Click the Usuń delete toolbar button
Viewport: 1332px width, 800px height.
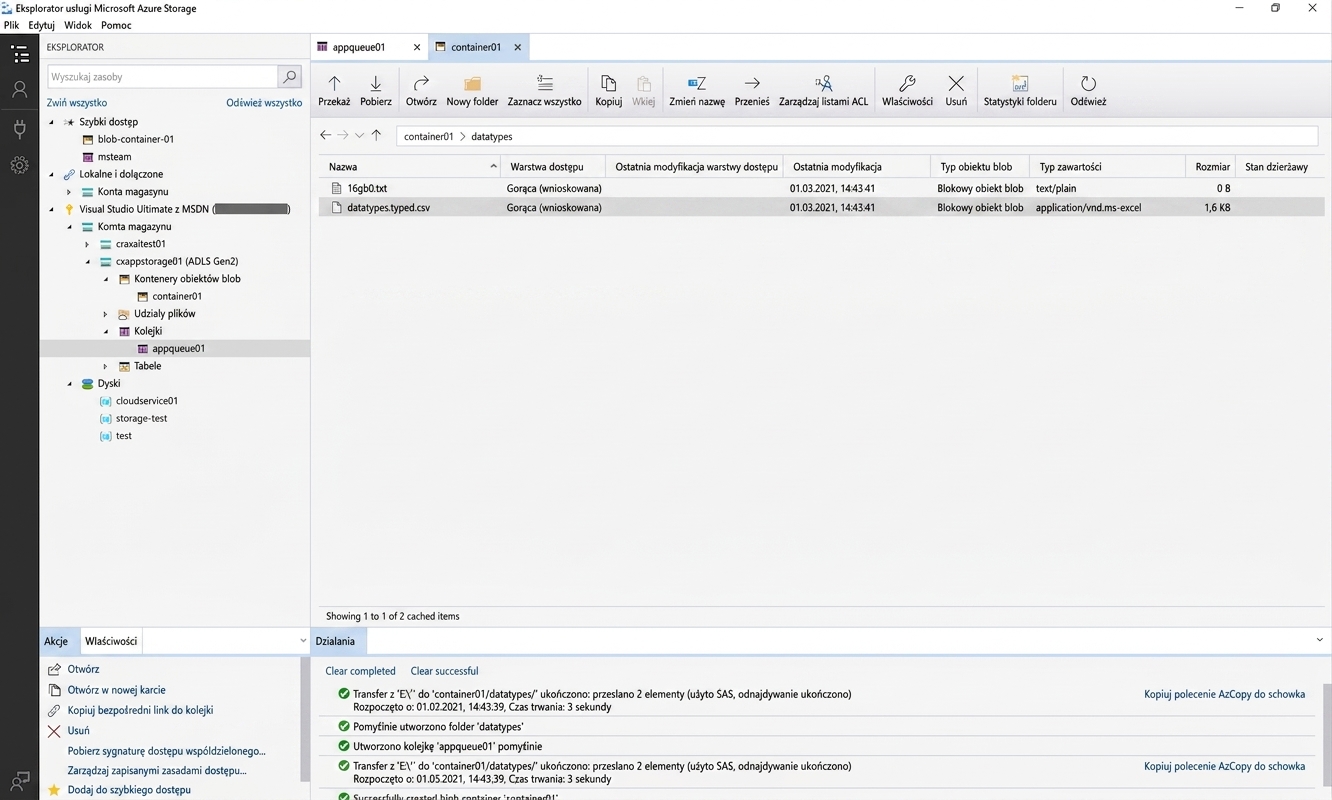pyautogui.click(x=956, y=90)
